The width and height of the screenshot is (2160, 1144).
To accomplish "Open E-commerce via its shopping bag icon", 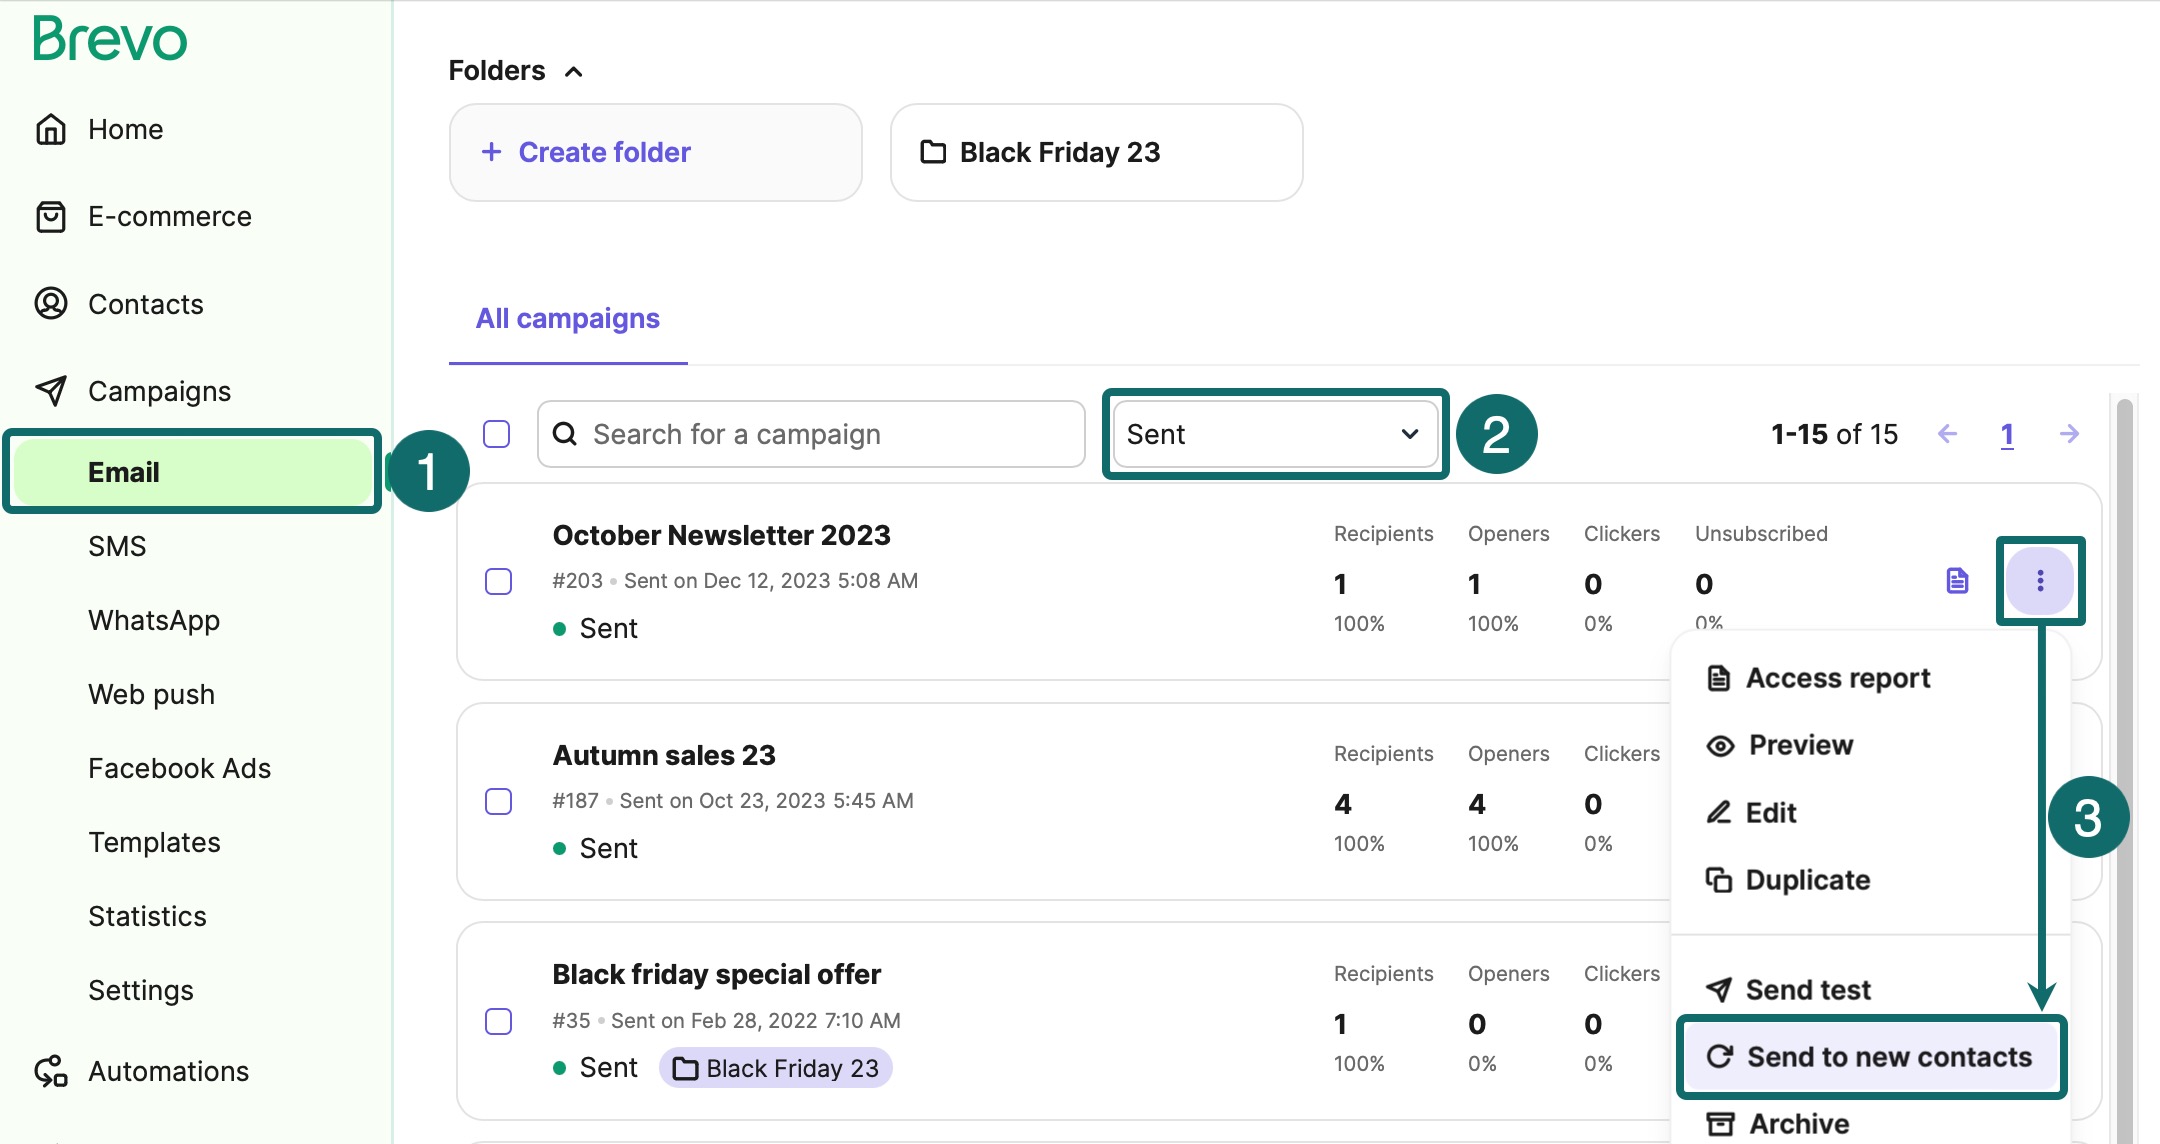I will click(x=51, y=216).
